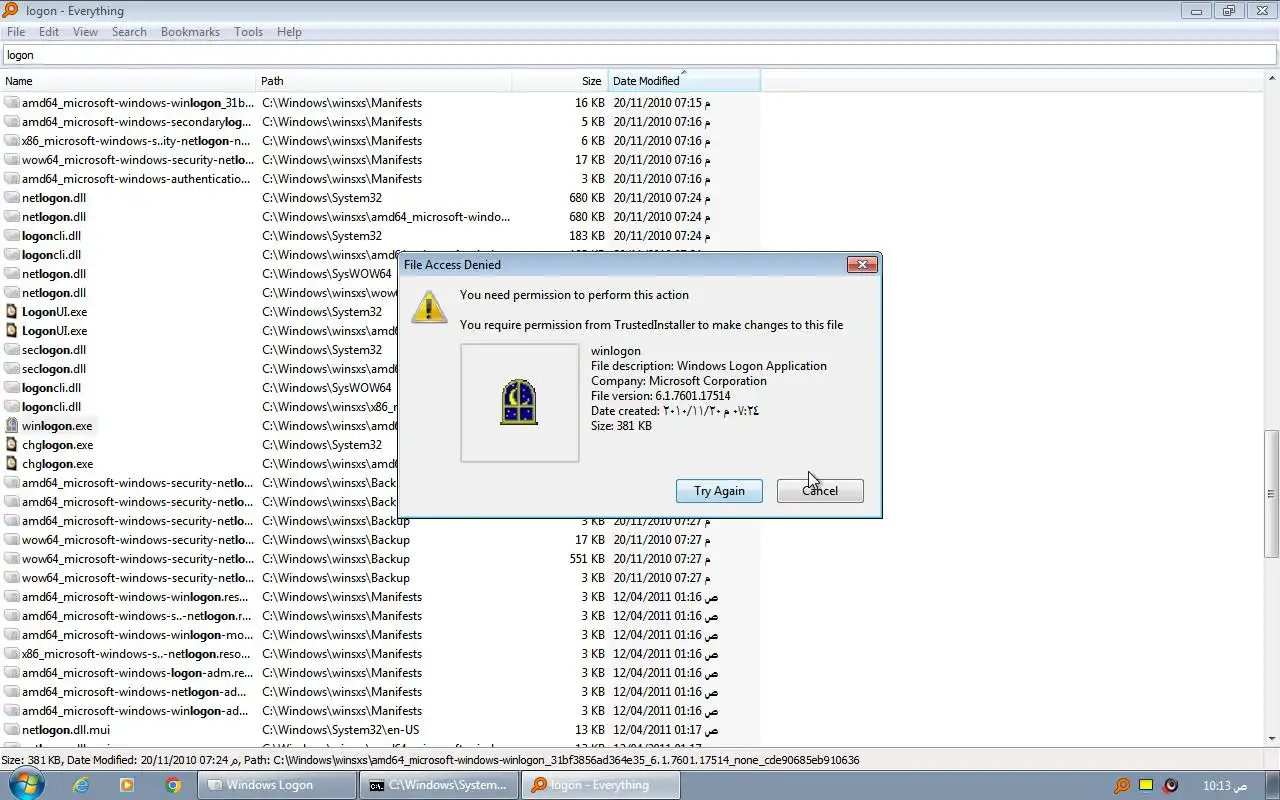Close the File Access Denied dialog
Viewport: 1280px width, 800px height.
click(x=862, y=265)
